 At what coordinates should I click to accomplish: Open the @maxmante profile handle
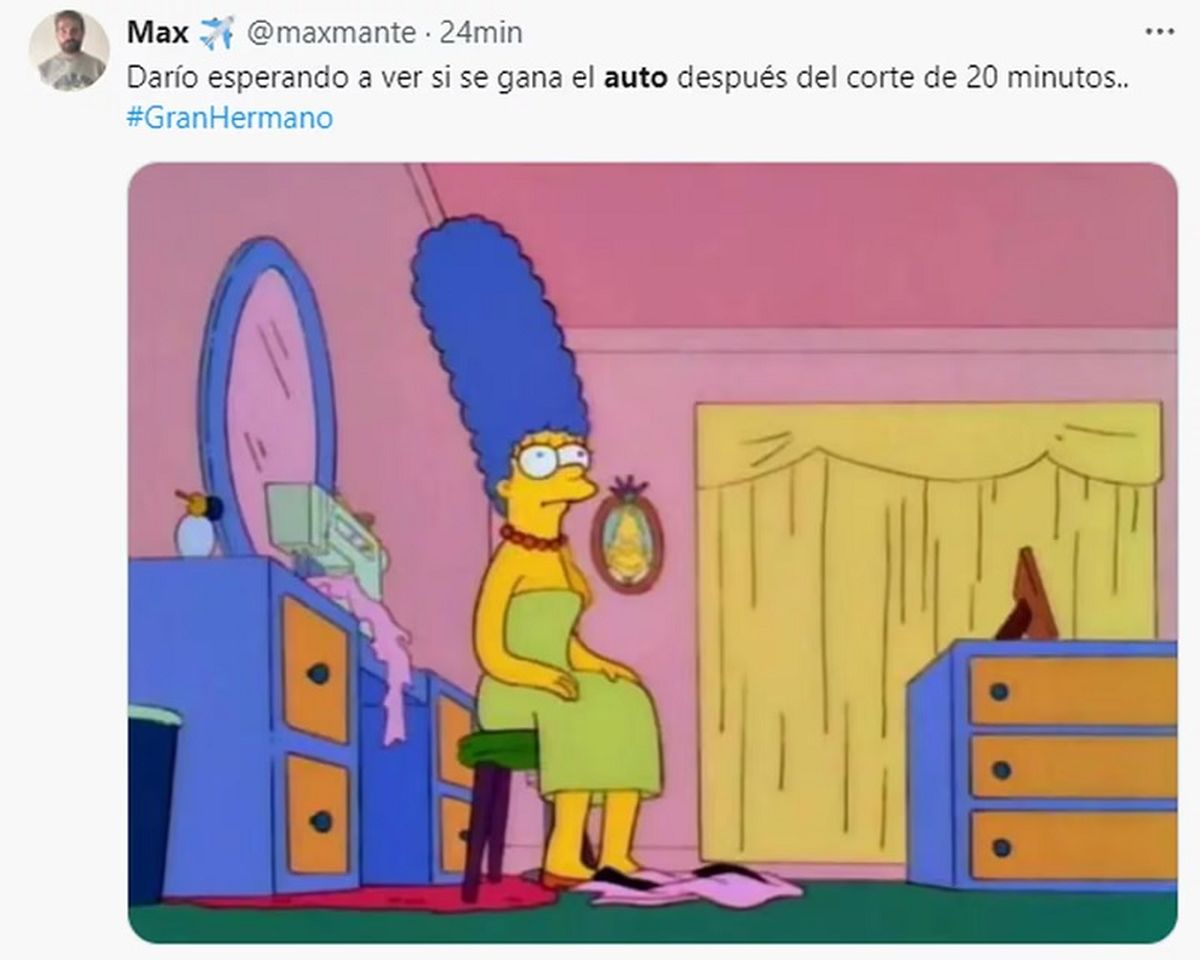330,33
